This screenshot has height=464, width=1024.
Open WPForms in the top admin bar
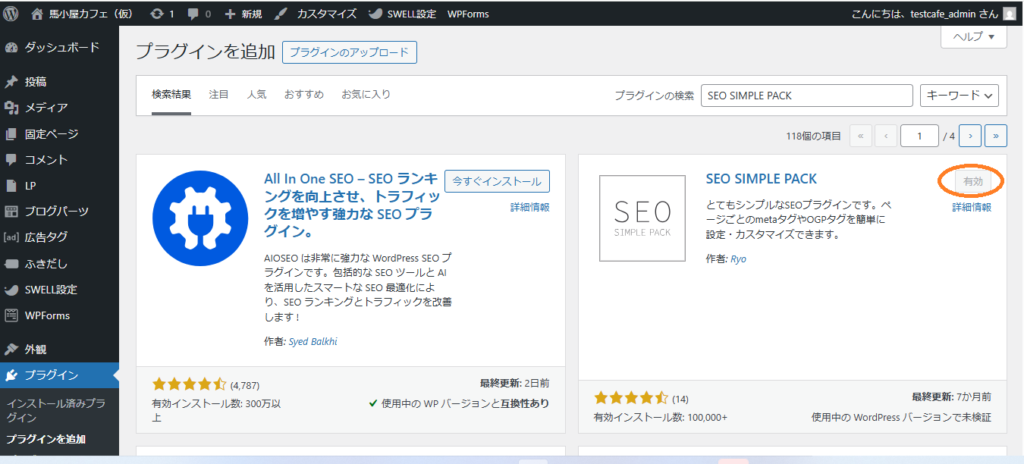(468, 13)
